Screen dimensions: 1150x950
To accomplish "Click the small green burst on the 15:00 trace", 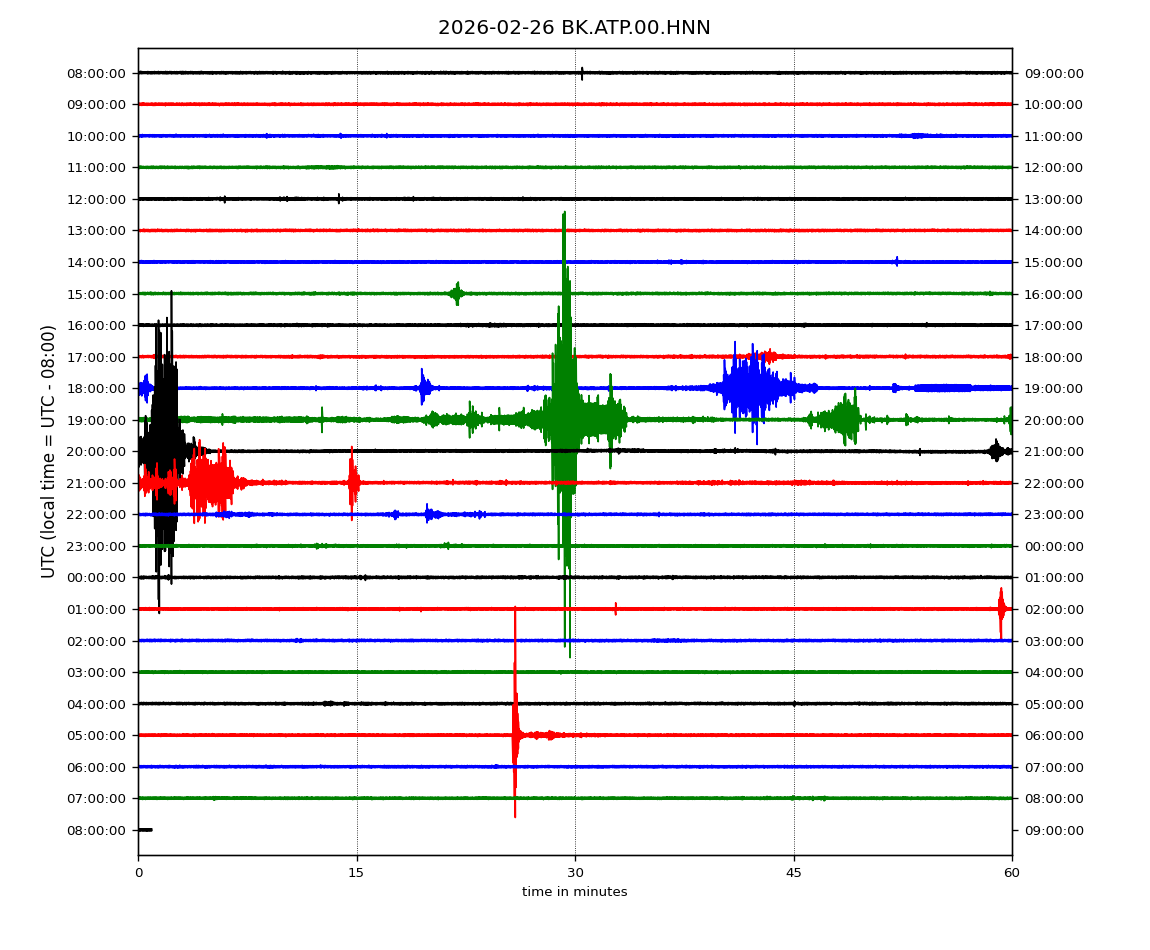I will pyautogui.click(x=457, y=293).
